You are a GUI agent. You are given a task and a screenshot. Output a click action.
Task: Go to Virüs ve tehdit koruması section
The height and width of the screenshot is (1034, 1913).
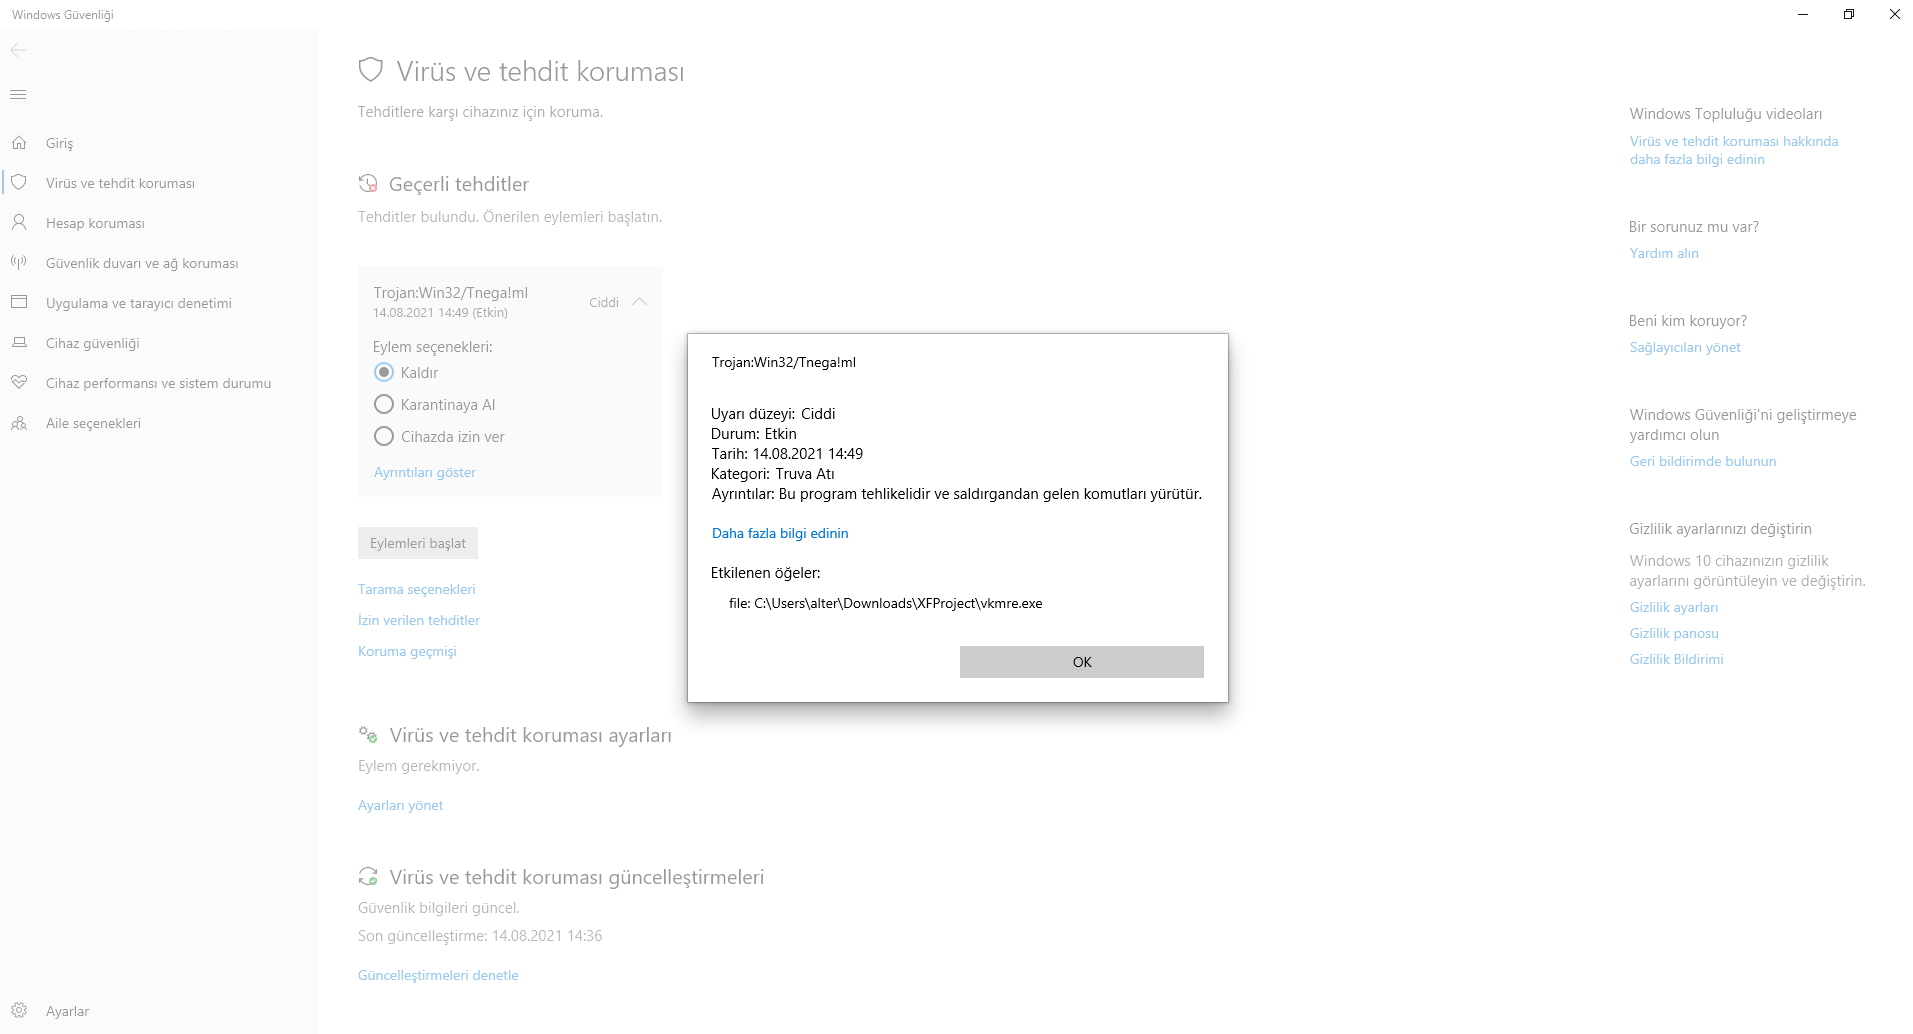coord(120,183)
